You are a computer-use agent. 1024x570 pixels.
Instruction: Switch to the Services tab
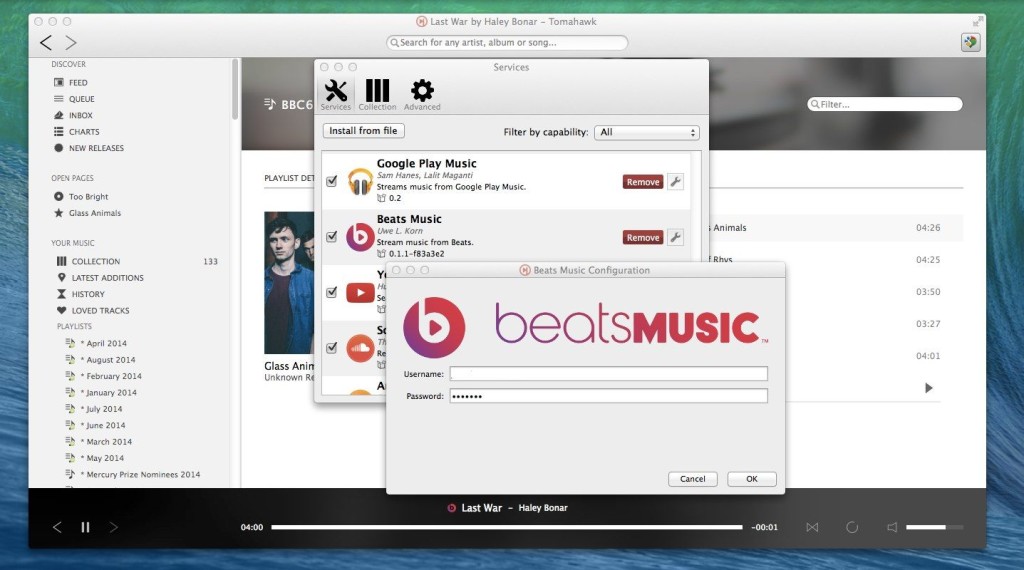336,95
